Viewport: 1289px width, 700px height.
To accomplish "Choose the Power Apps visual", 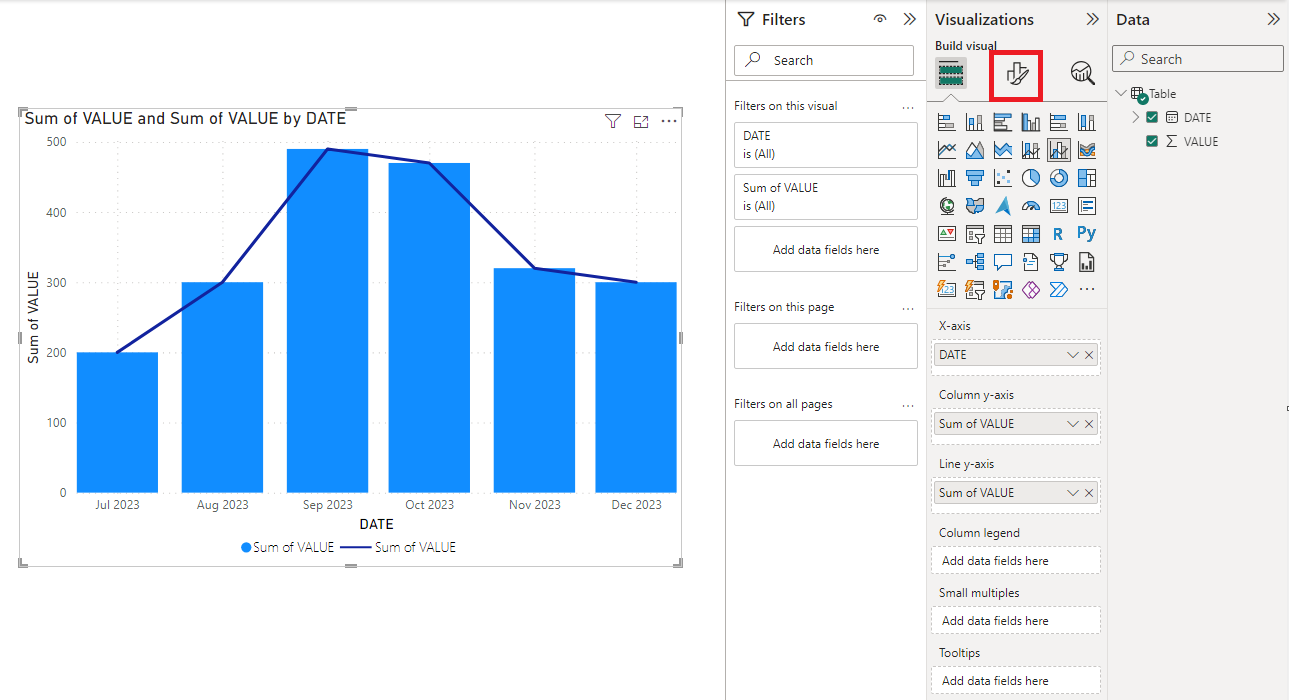I will [x=1031, y=291].
